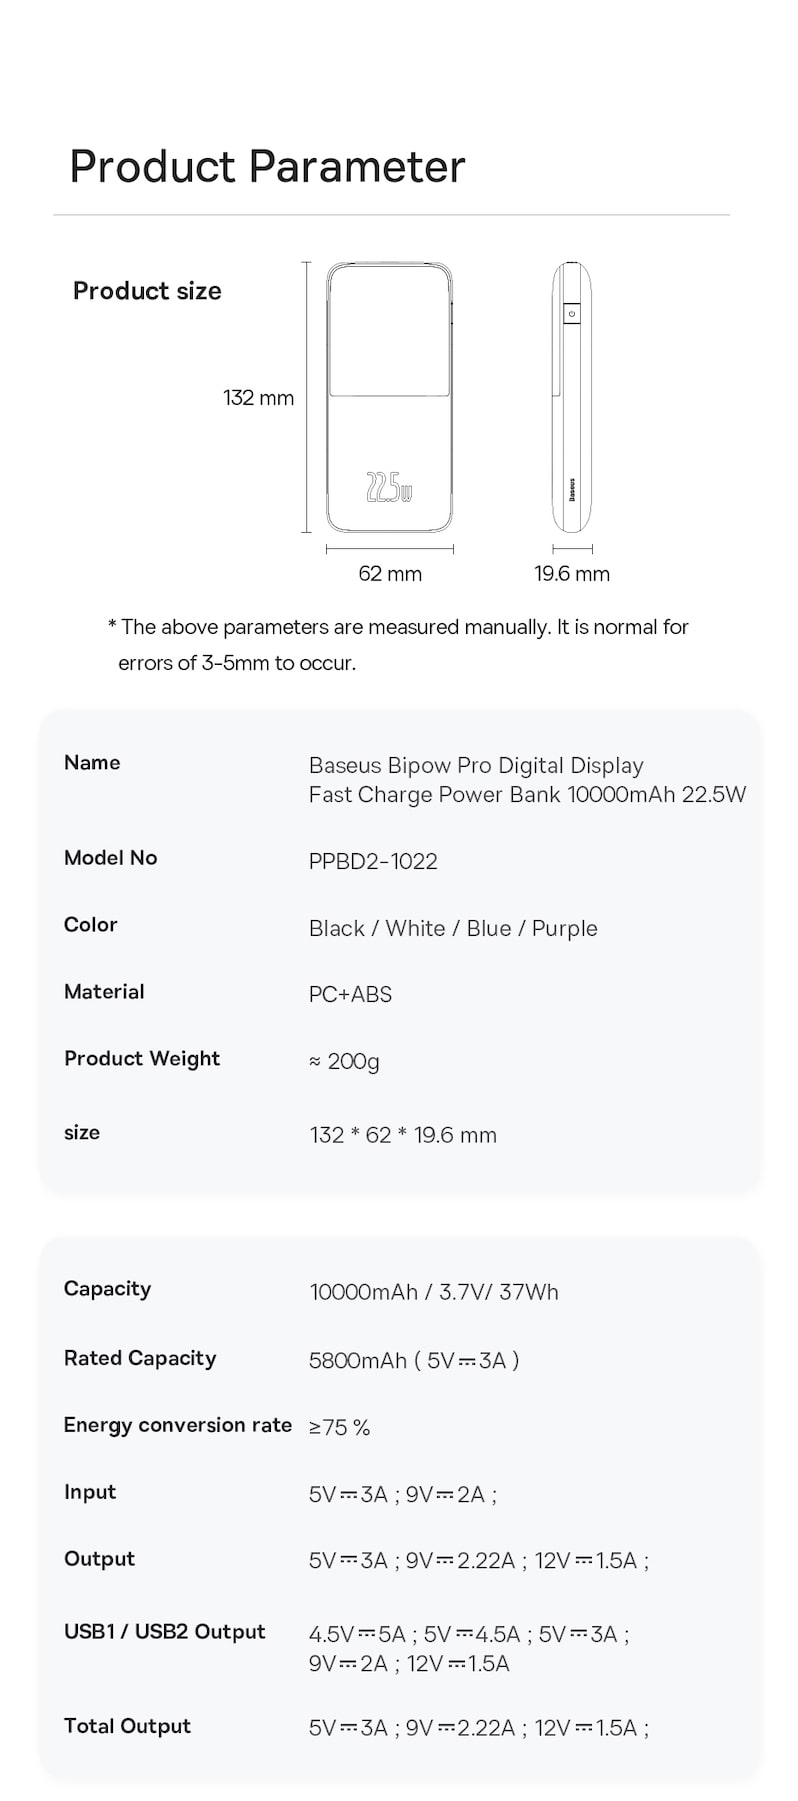
Task: Click the Rated Capacity 5800mAh value
Action: pyautogui.click(x=414, y=1360)
